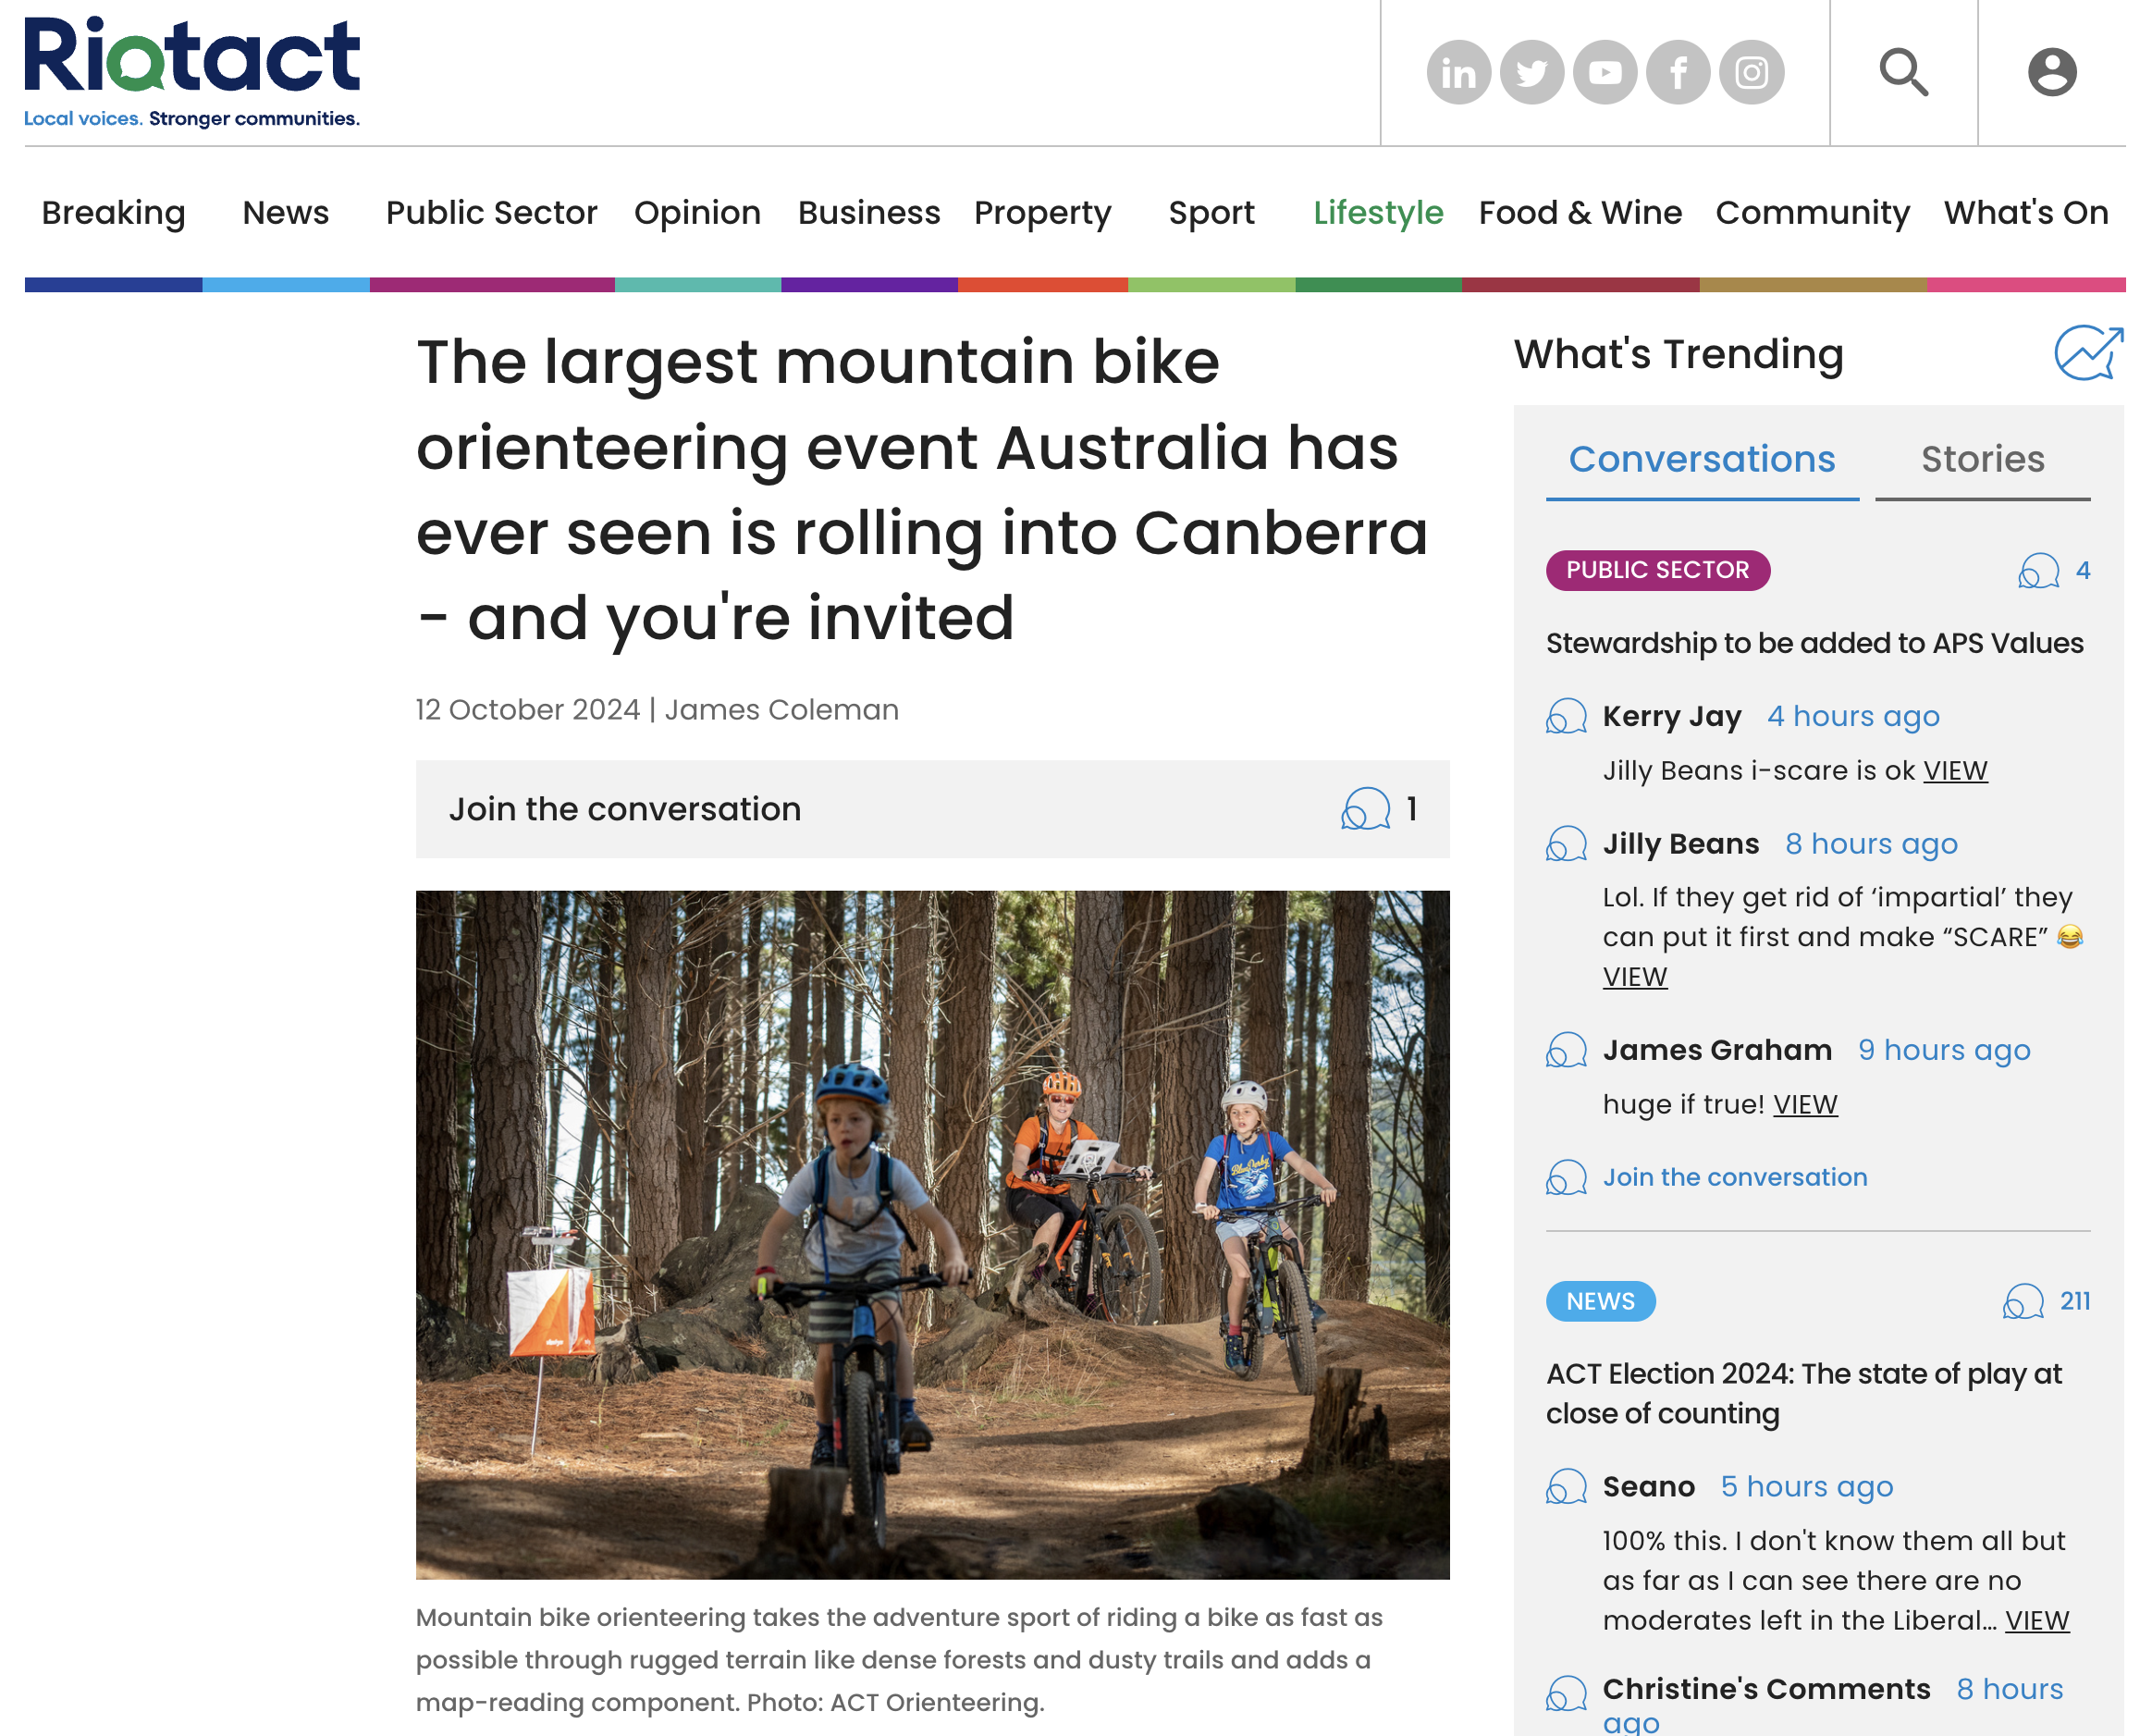Viewport: 2152px width, 1736px height.
Task: Open the user account profile icon
Action: 2051,72
